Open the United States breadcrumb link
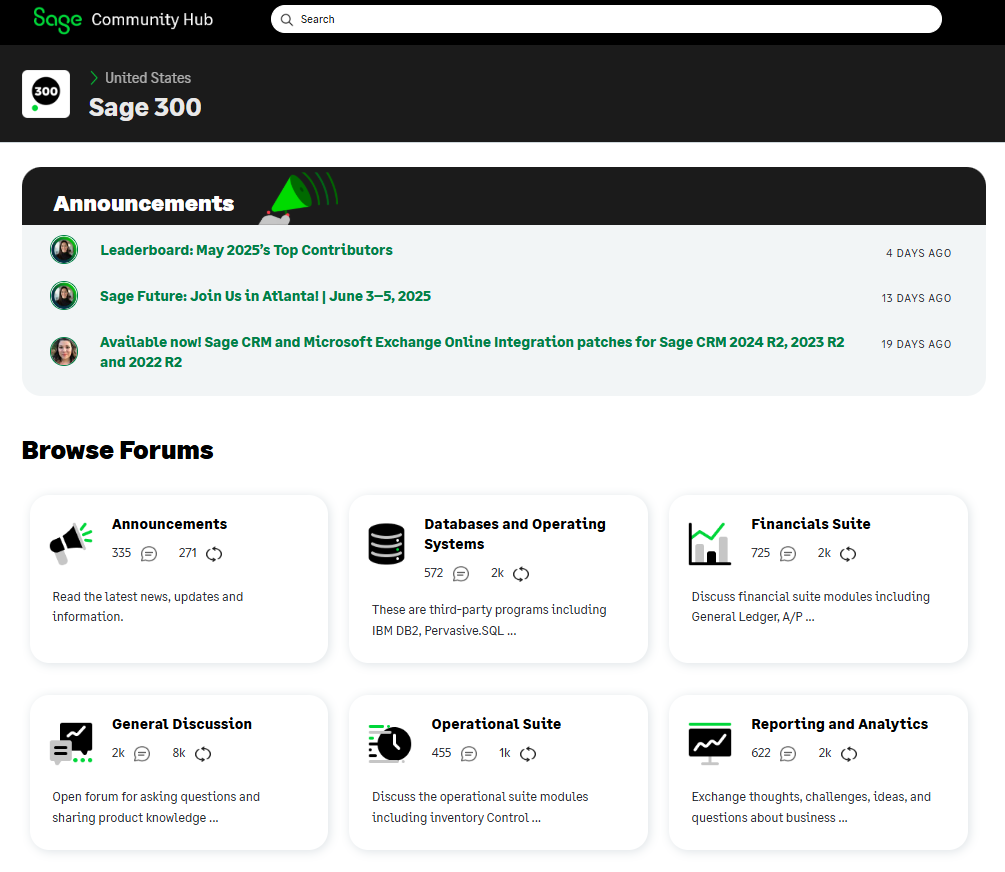 point(148,78)
